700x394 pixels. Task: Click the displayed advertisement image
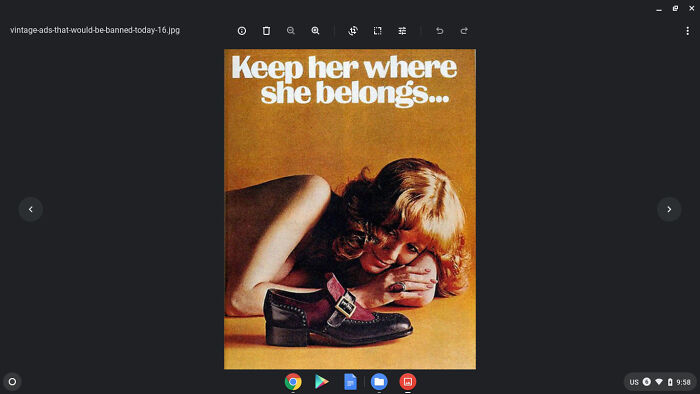click(350, 209)
